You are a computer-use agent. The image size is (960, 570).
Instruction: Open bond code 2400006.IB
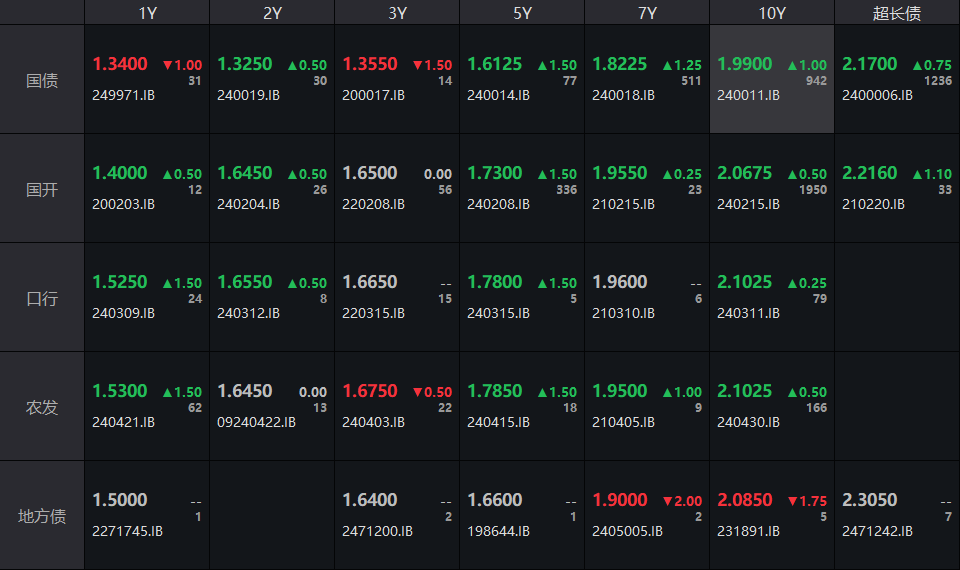tap(877, 96)
